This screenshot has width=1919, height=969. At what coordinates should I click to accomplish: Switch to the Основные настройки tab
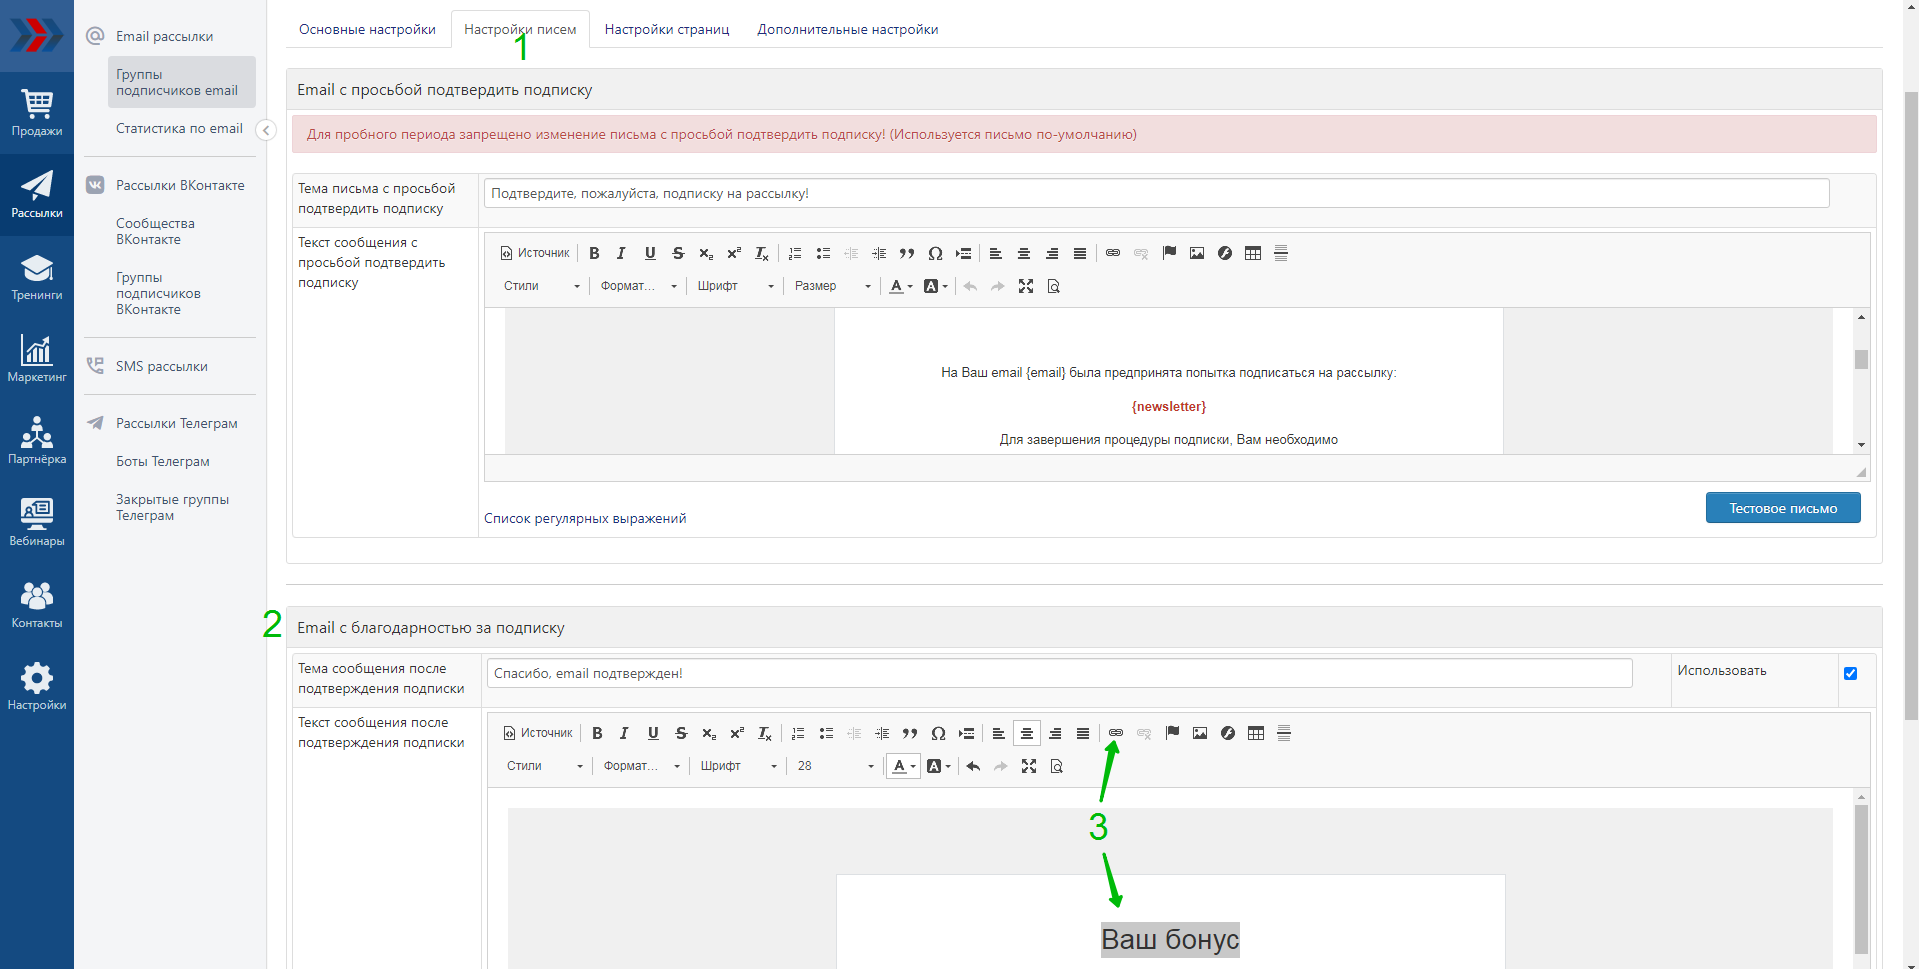(367, 29)
